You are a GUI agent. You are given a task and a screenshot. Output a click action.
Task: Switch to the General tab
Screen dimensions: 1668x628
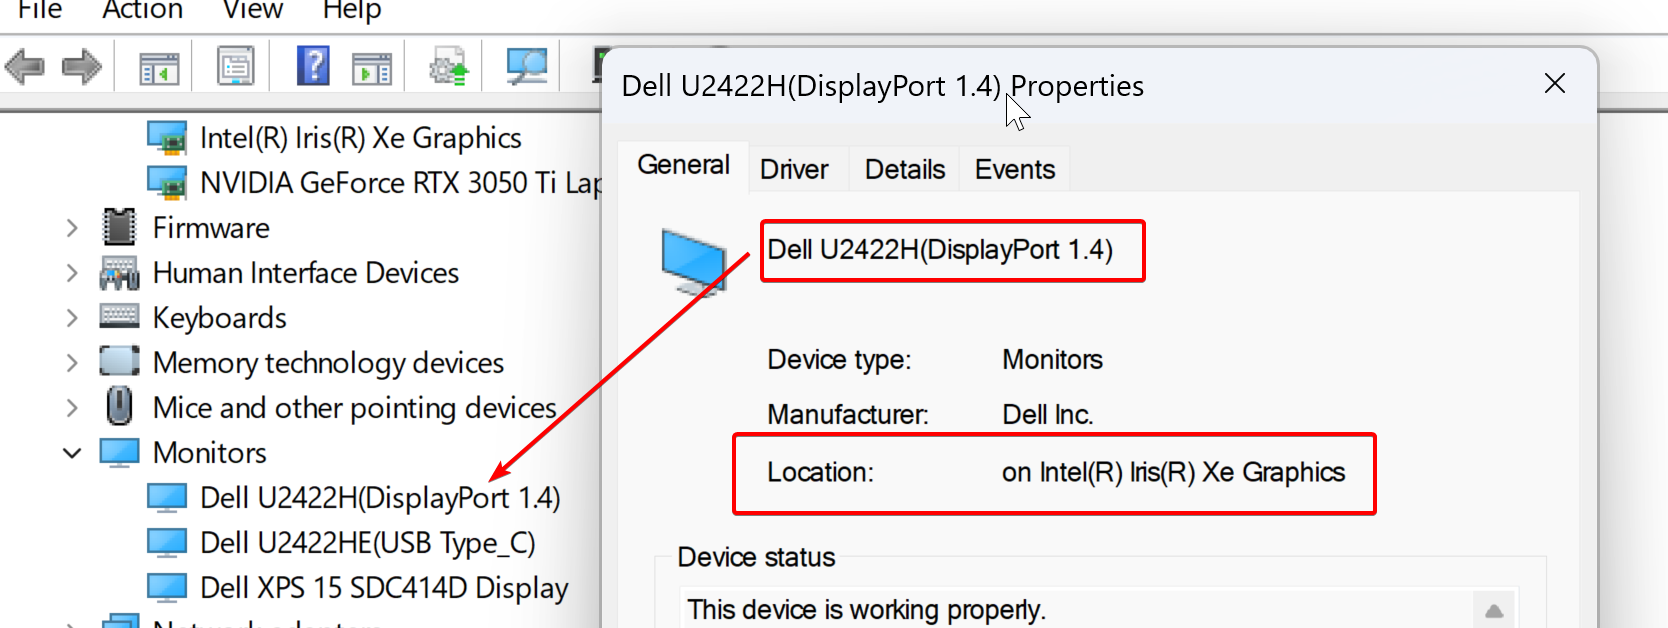point(684,165)
